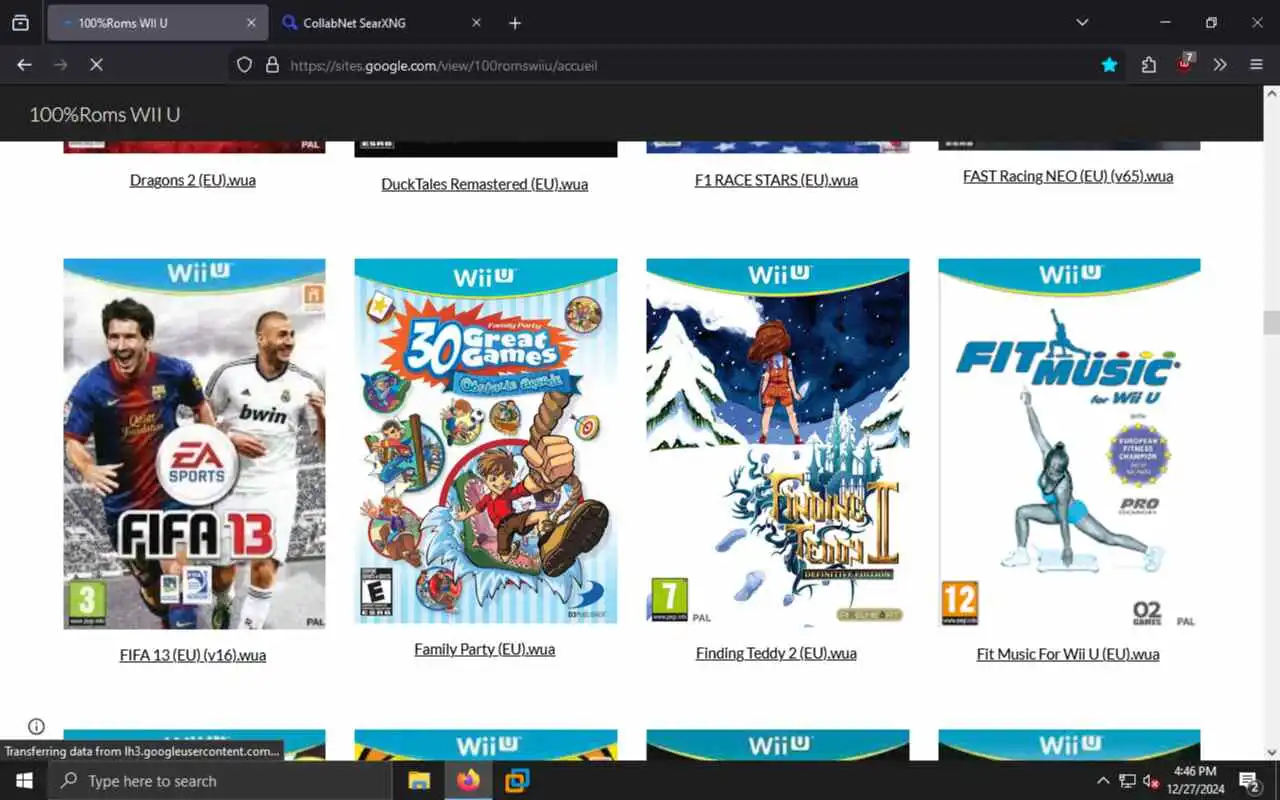
Task: Stop loading the current page
Action: pyautogui.click(x=96, y=65)
